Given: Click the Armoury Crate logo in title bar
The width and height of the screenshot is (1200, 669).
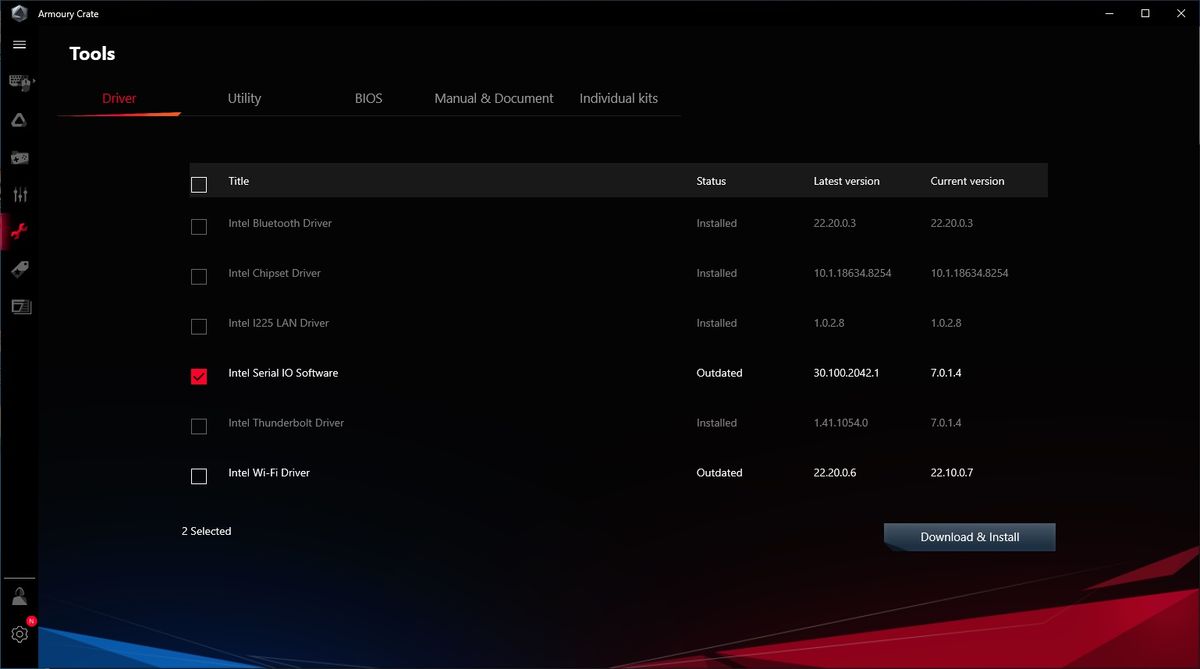Looking at the screenshot, I should click(x=18, y=14).
